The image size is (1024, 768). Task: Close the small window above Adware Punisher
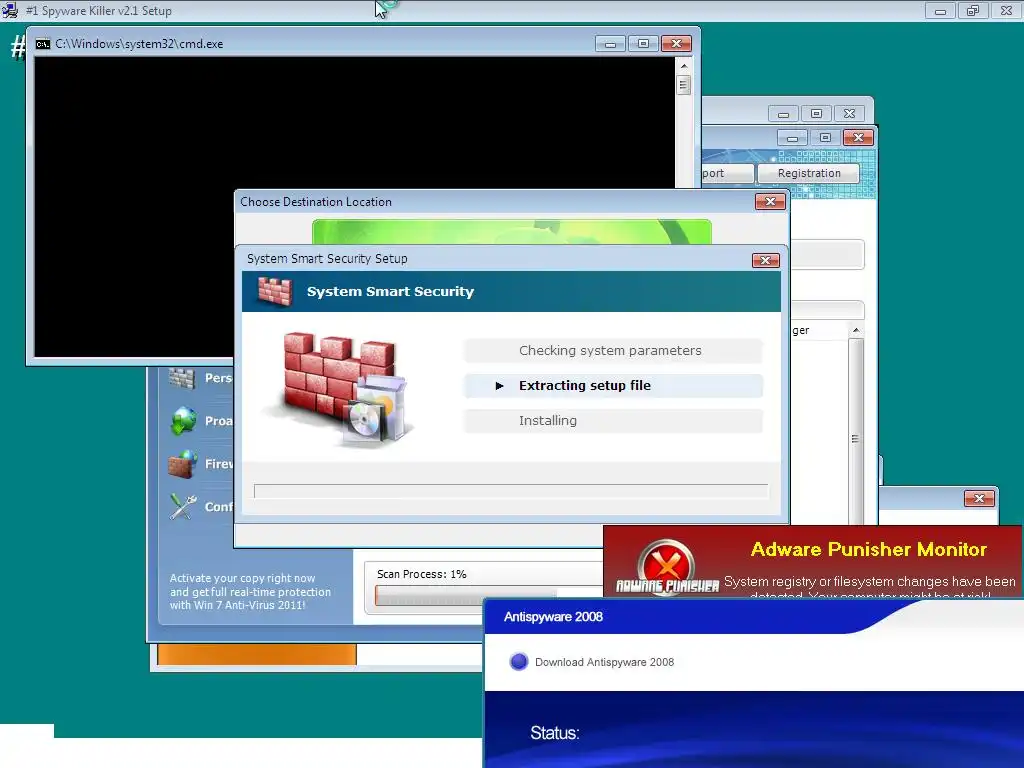coord(979,499)
